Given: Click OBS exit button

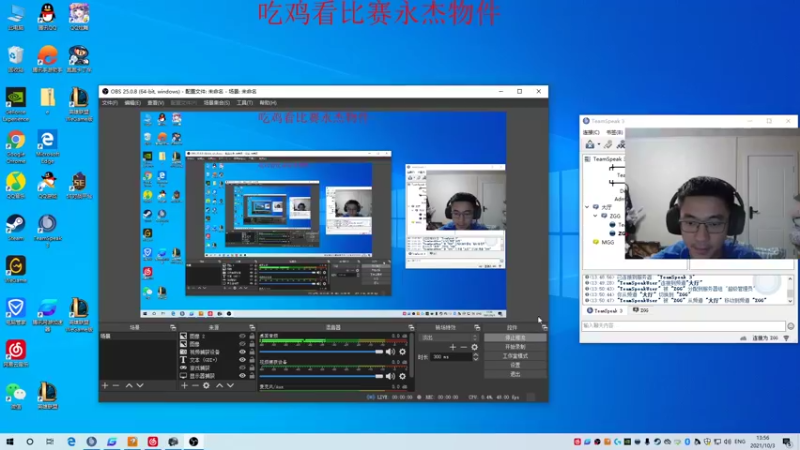Looking at the screenshot, I should [x=515, y=374].
